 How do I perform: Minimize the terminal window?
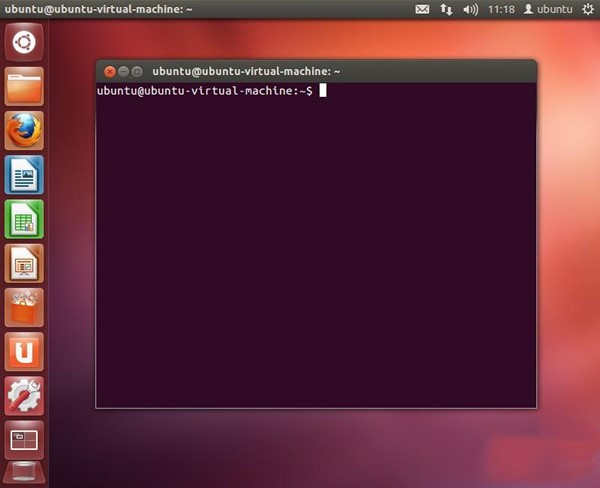click(x=123, y=72)
